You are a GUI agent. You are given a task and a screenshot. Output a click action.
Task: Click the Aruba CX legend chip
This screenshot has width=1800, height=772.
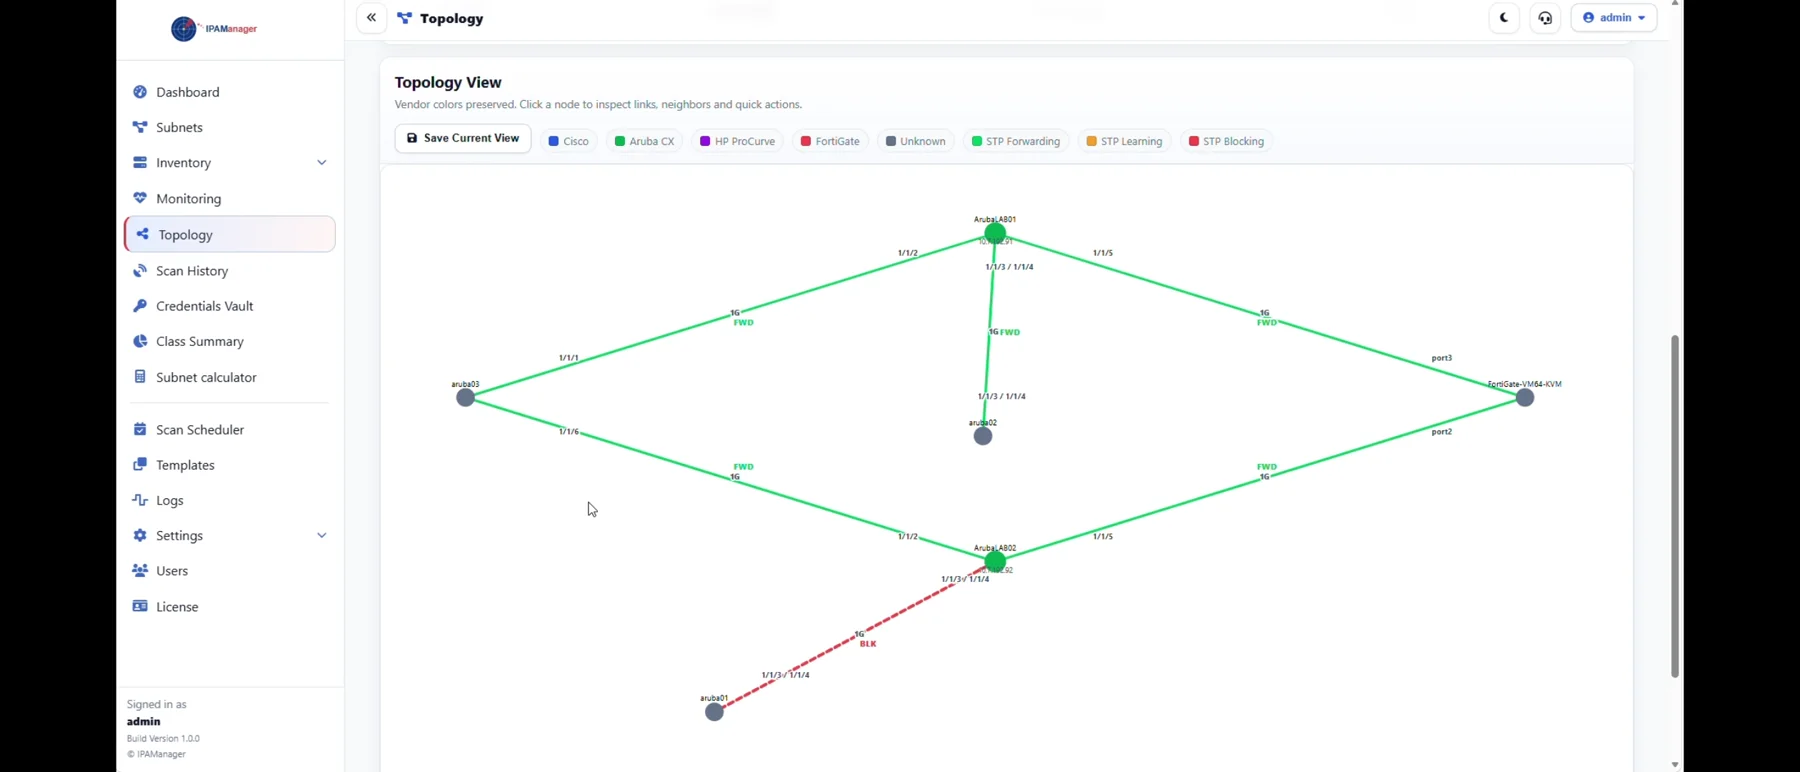[645, 141]
